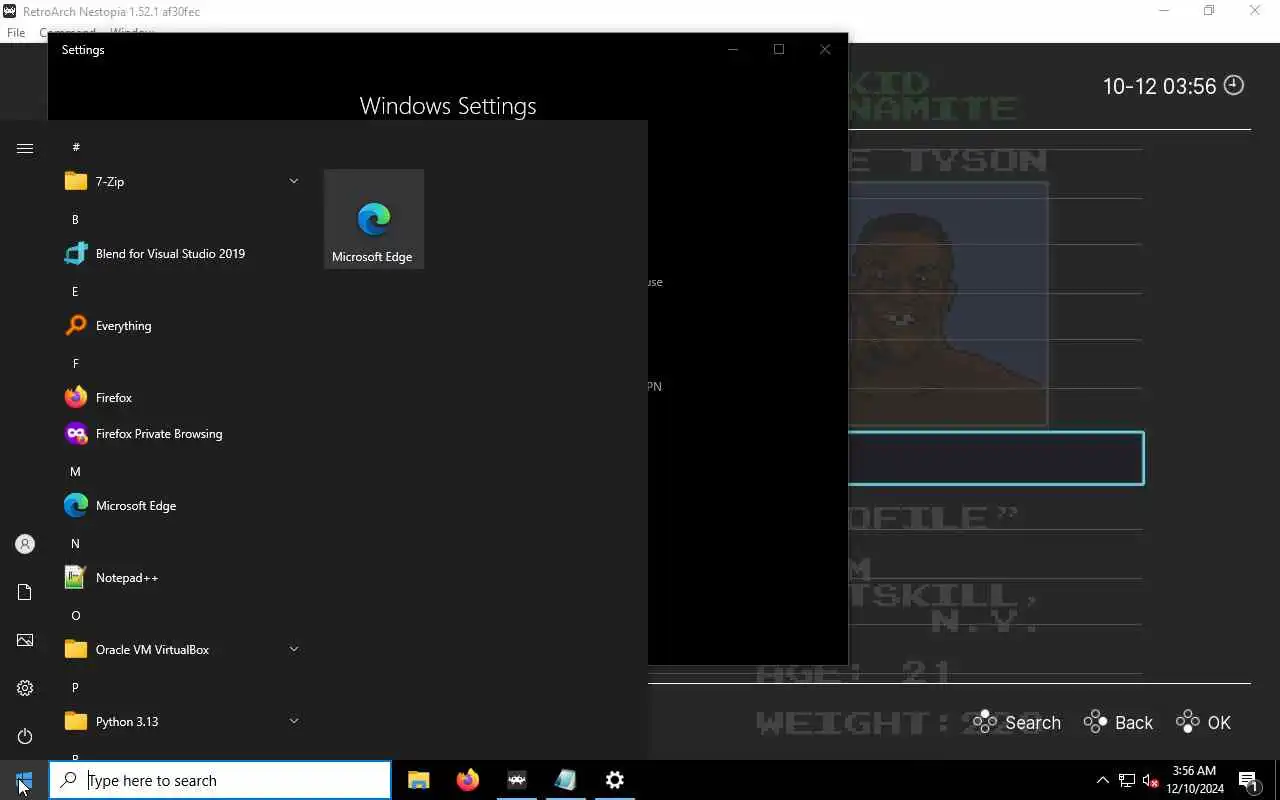
Task: Select the E letter header in app list
Action: pyautogui.click(x=75, y=291)
